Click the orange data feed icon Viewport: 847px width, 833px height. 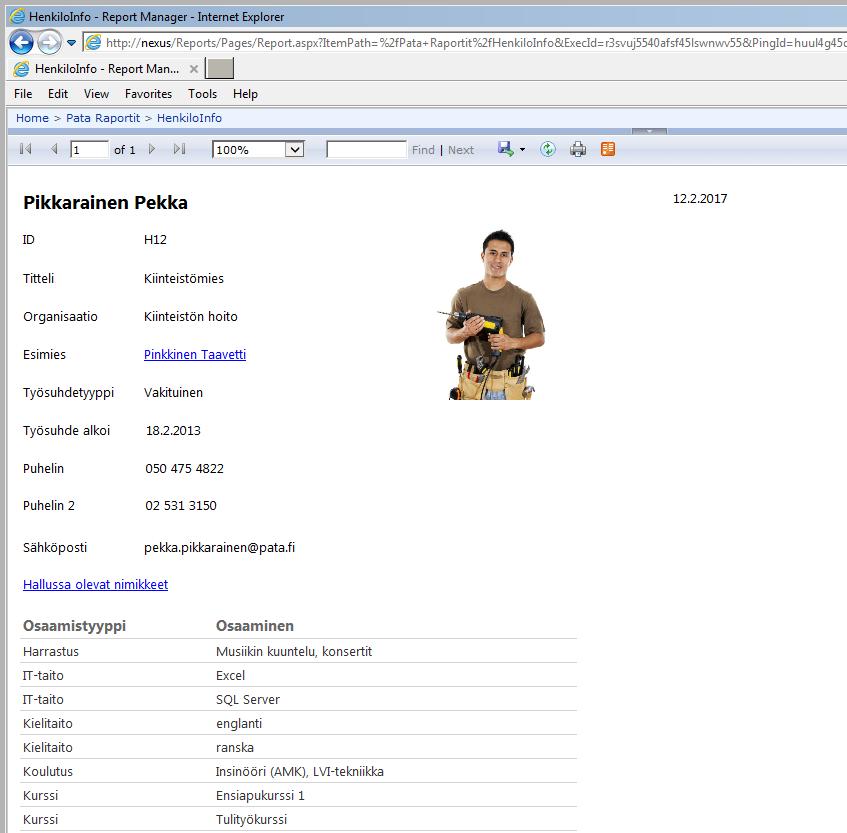(x=608, y=149)
